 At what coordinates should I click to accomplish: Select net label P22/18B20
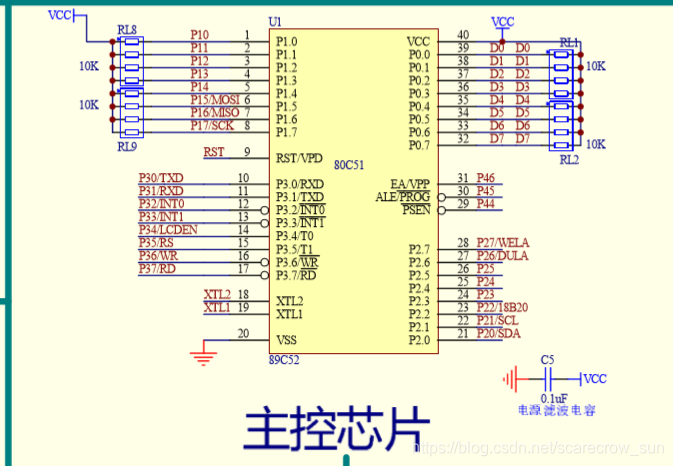click(x=502, y=308)
